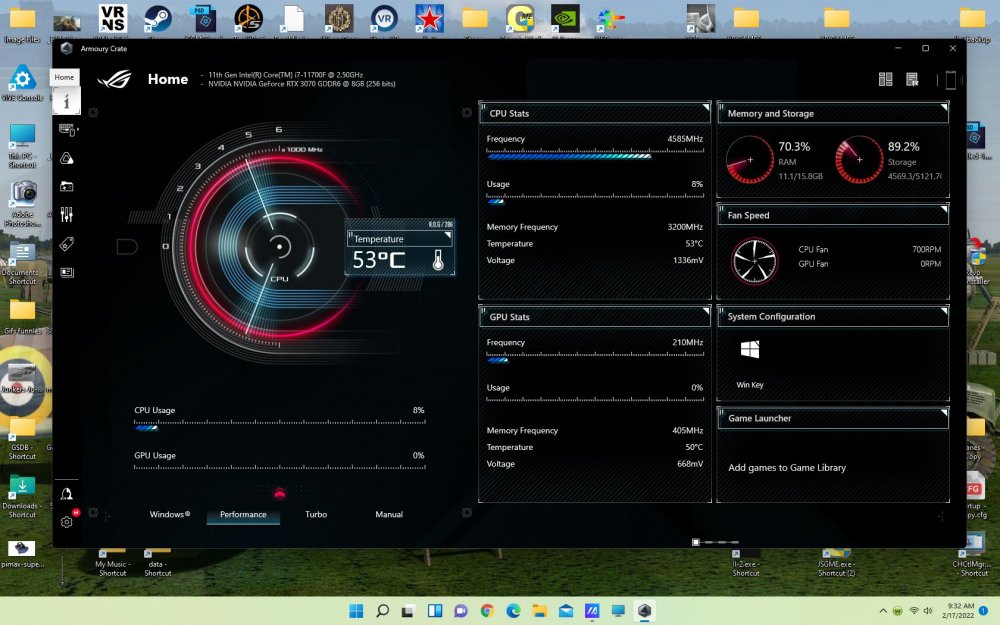Open the Device keyboard-mouse icon in sidebar
1000x625 pixels.
pyautogui.click(x=67, y=129)
